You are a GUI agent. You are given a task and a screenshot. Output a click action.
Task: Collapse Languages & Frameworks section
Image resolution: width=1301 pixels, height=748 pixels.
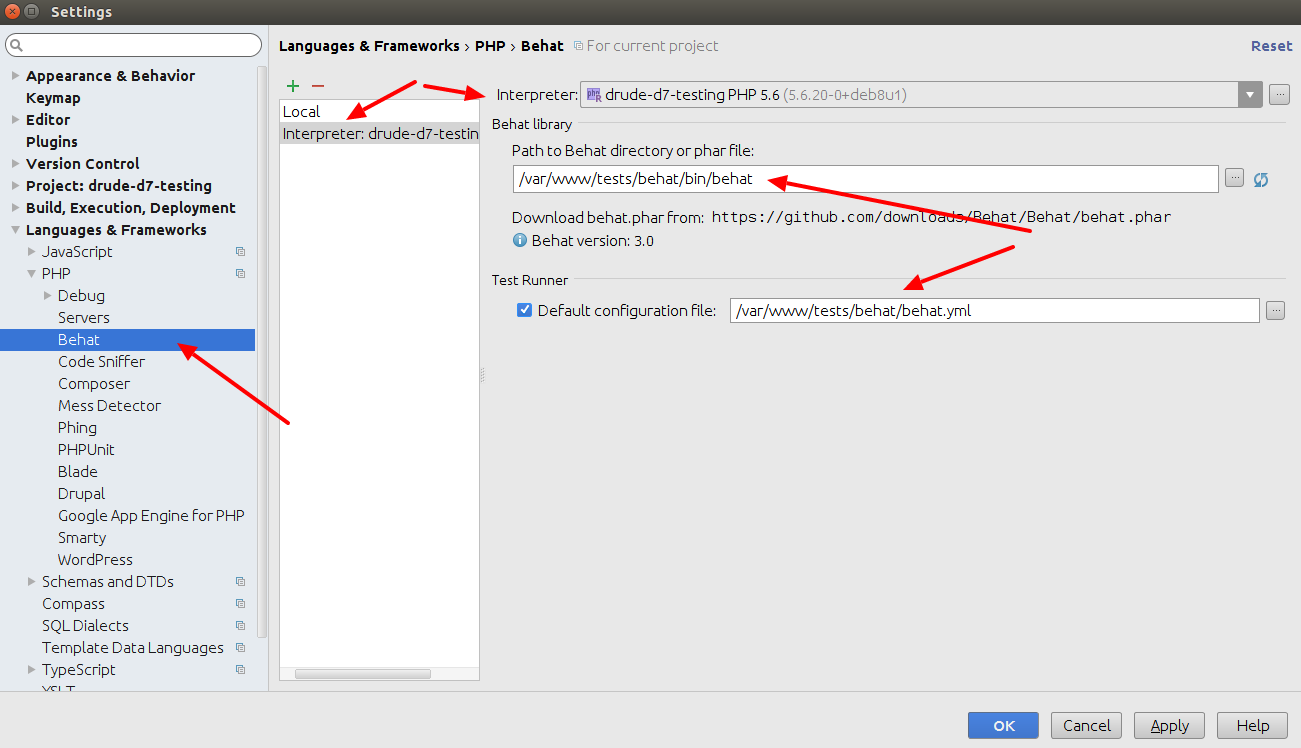click(15, 230)
